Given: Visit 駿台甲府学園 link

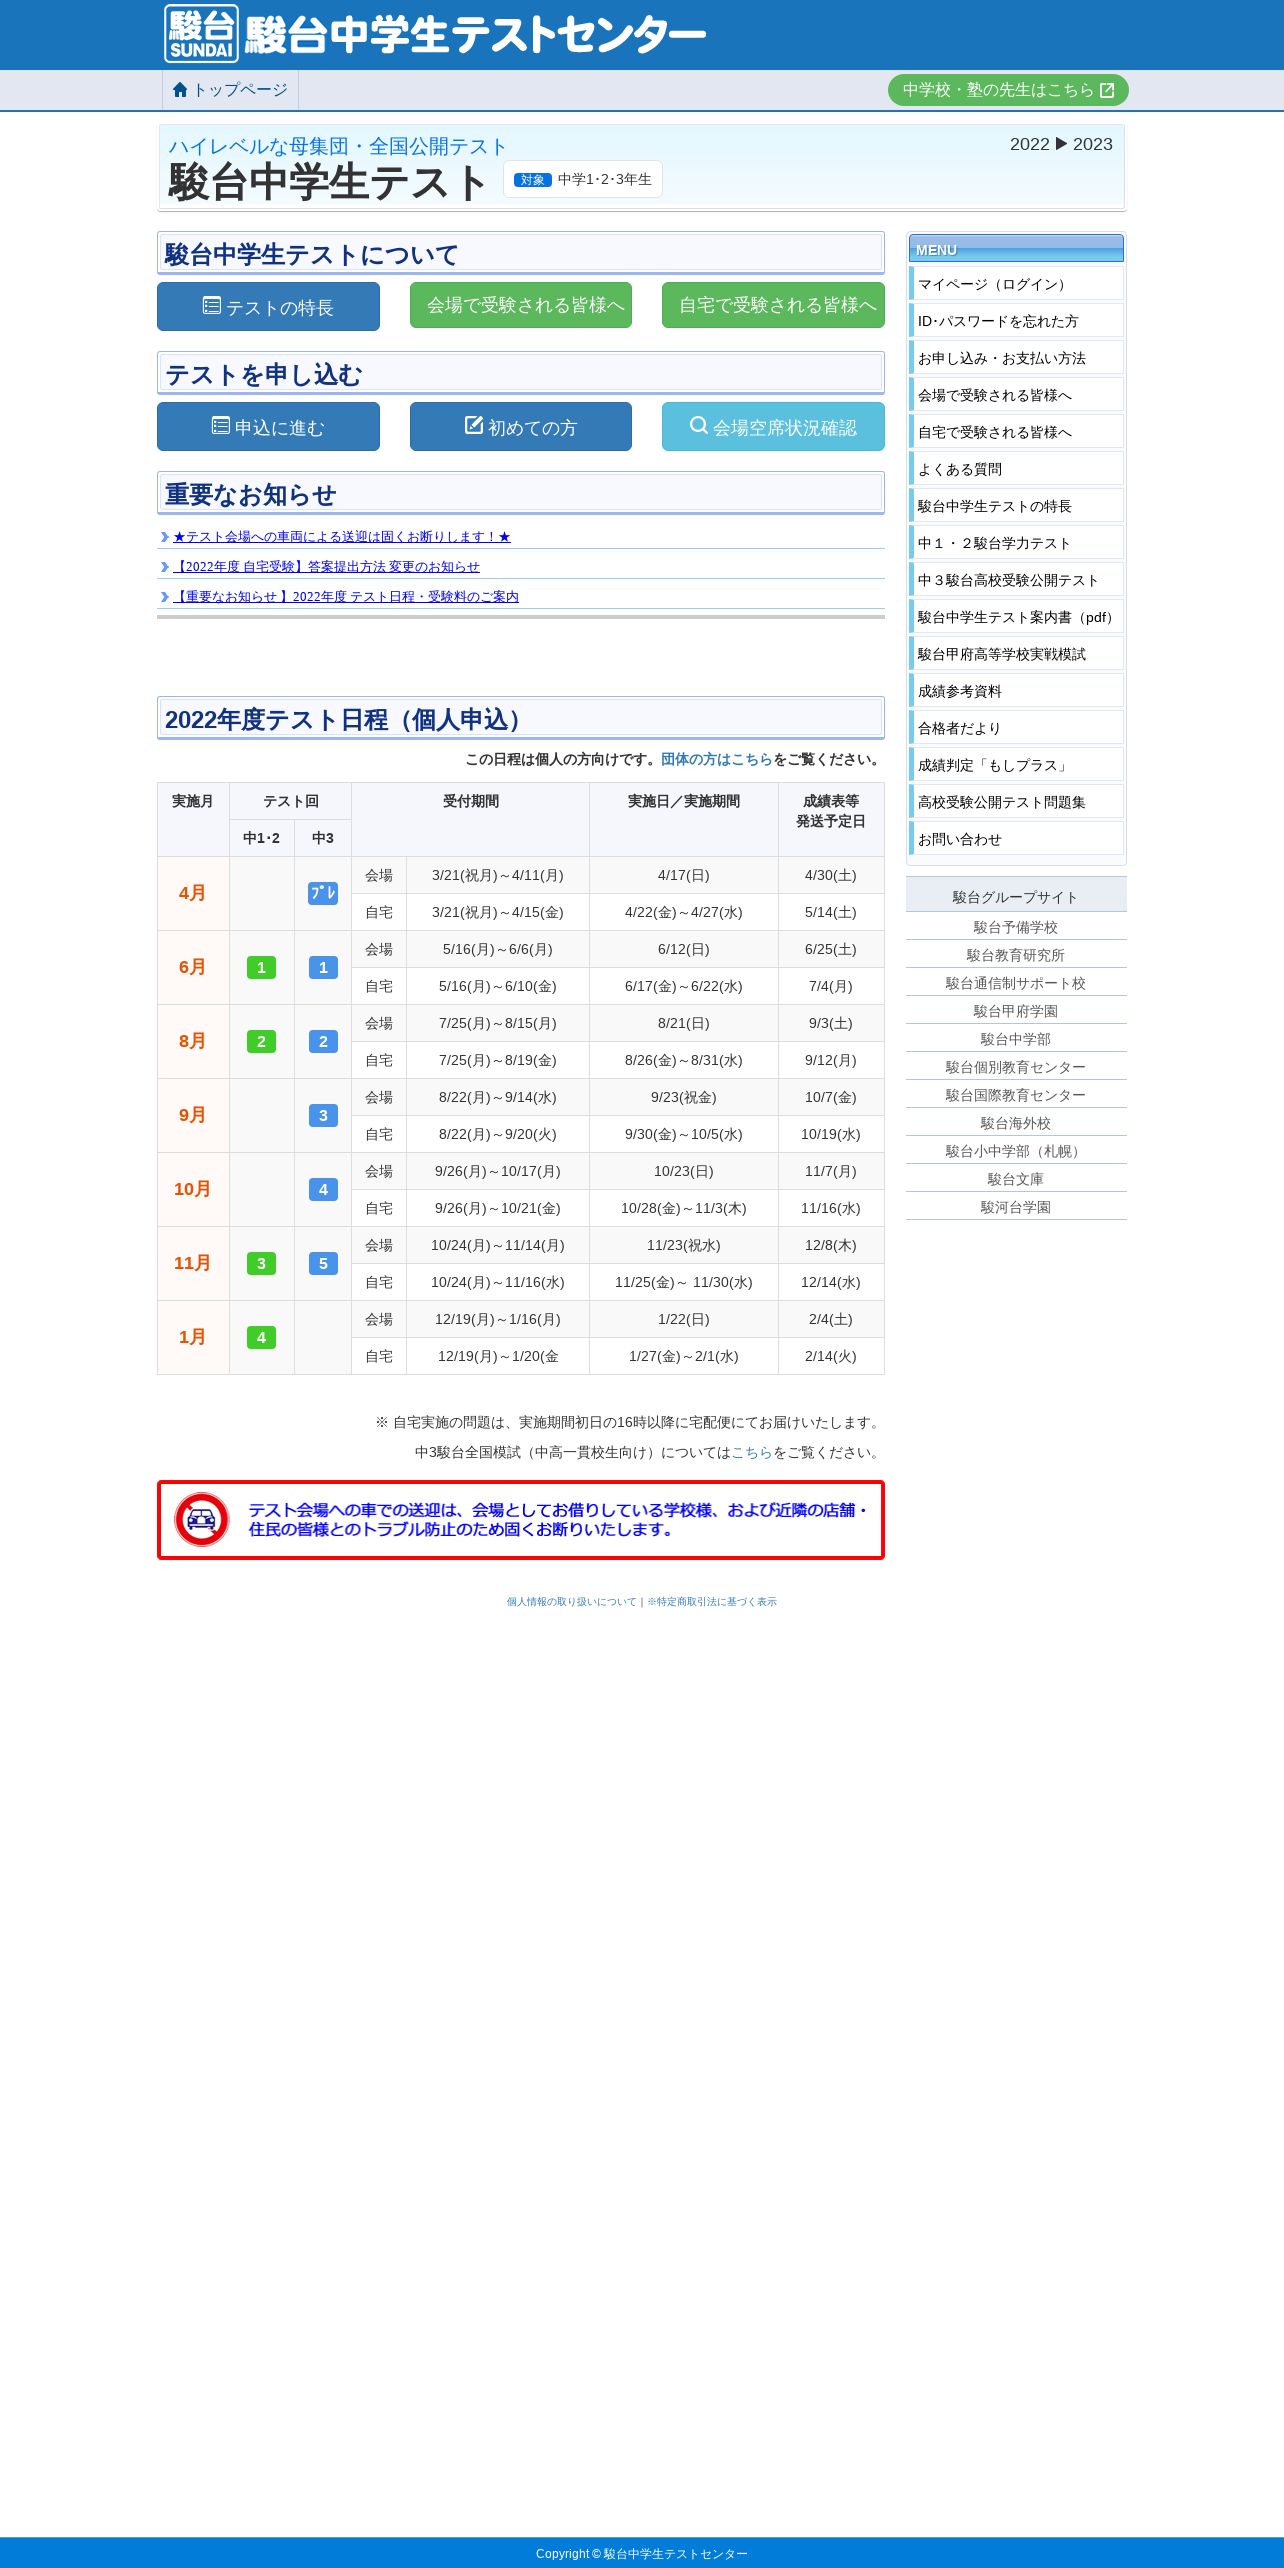Looking at the screenshot, I should click(x=1016, y=1011).
